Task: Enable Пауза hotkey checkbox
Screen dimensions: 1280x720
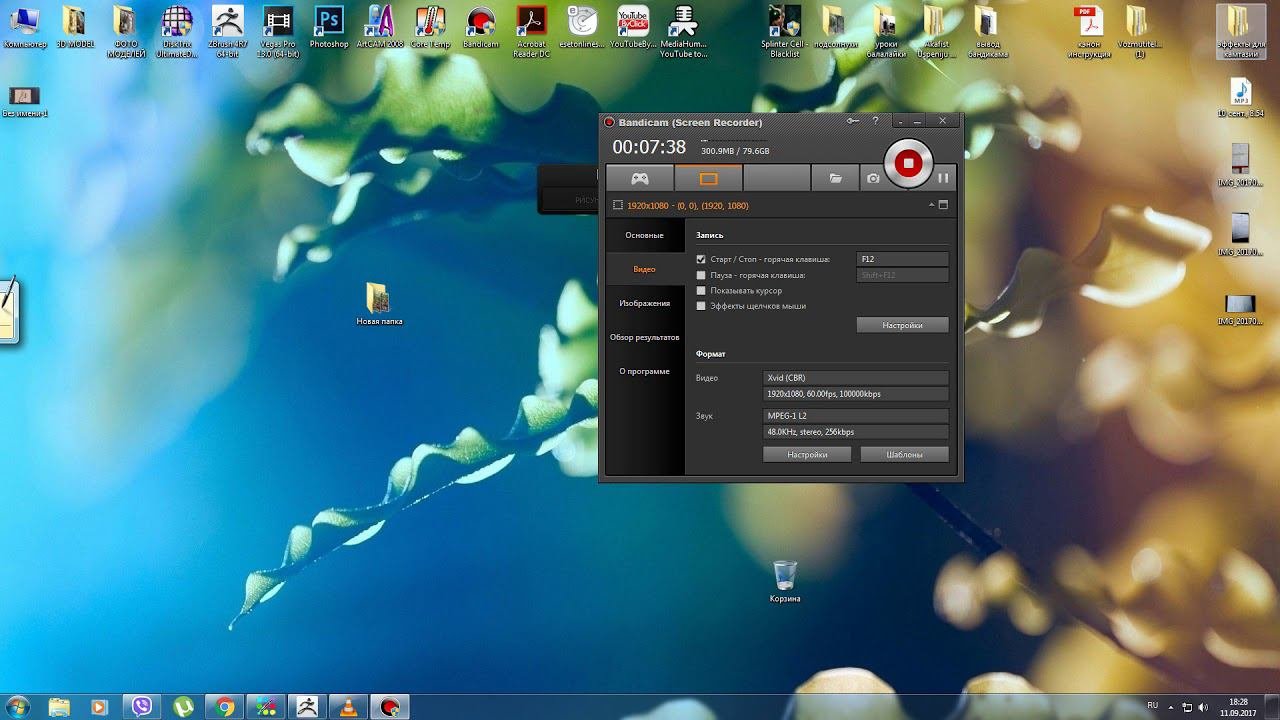Action: 701,275
